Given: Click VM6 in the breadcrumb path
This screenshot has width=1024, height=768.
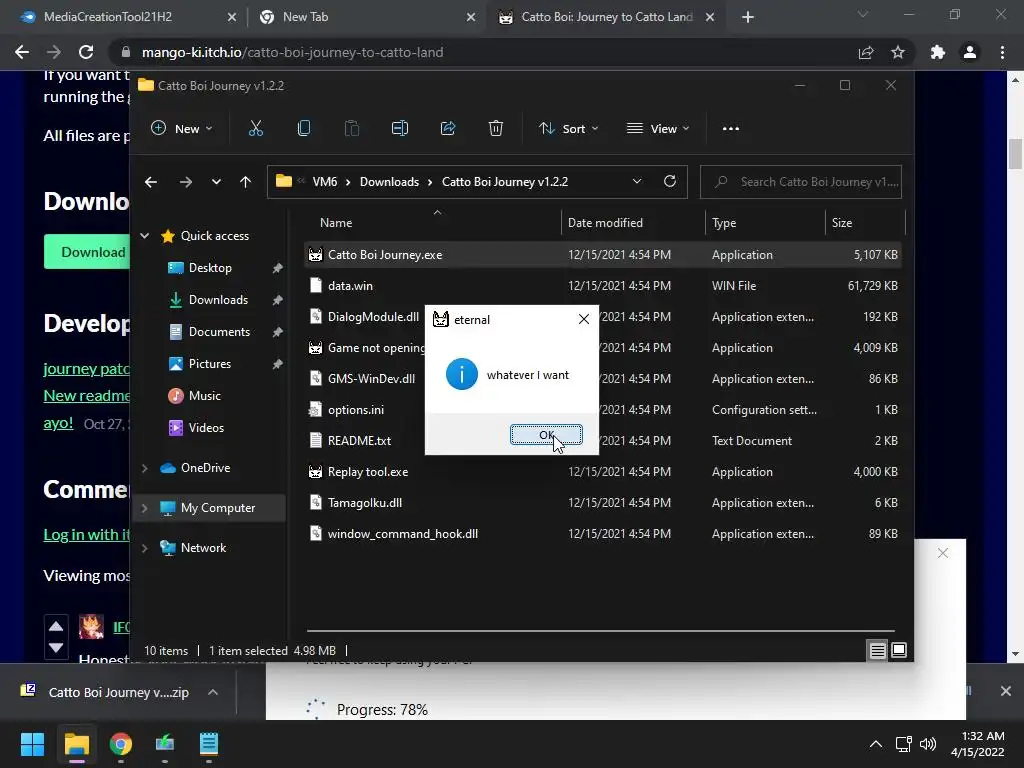Looking at the screenshot, I should tap(325, 182).
